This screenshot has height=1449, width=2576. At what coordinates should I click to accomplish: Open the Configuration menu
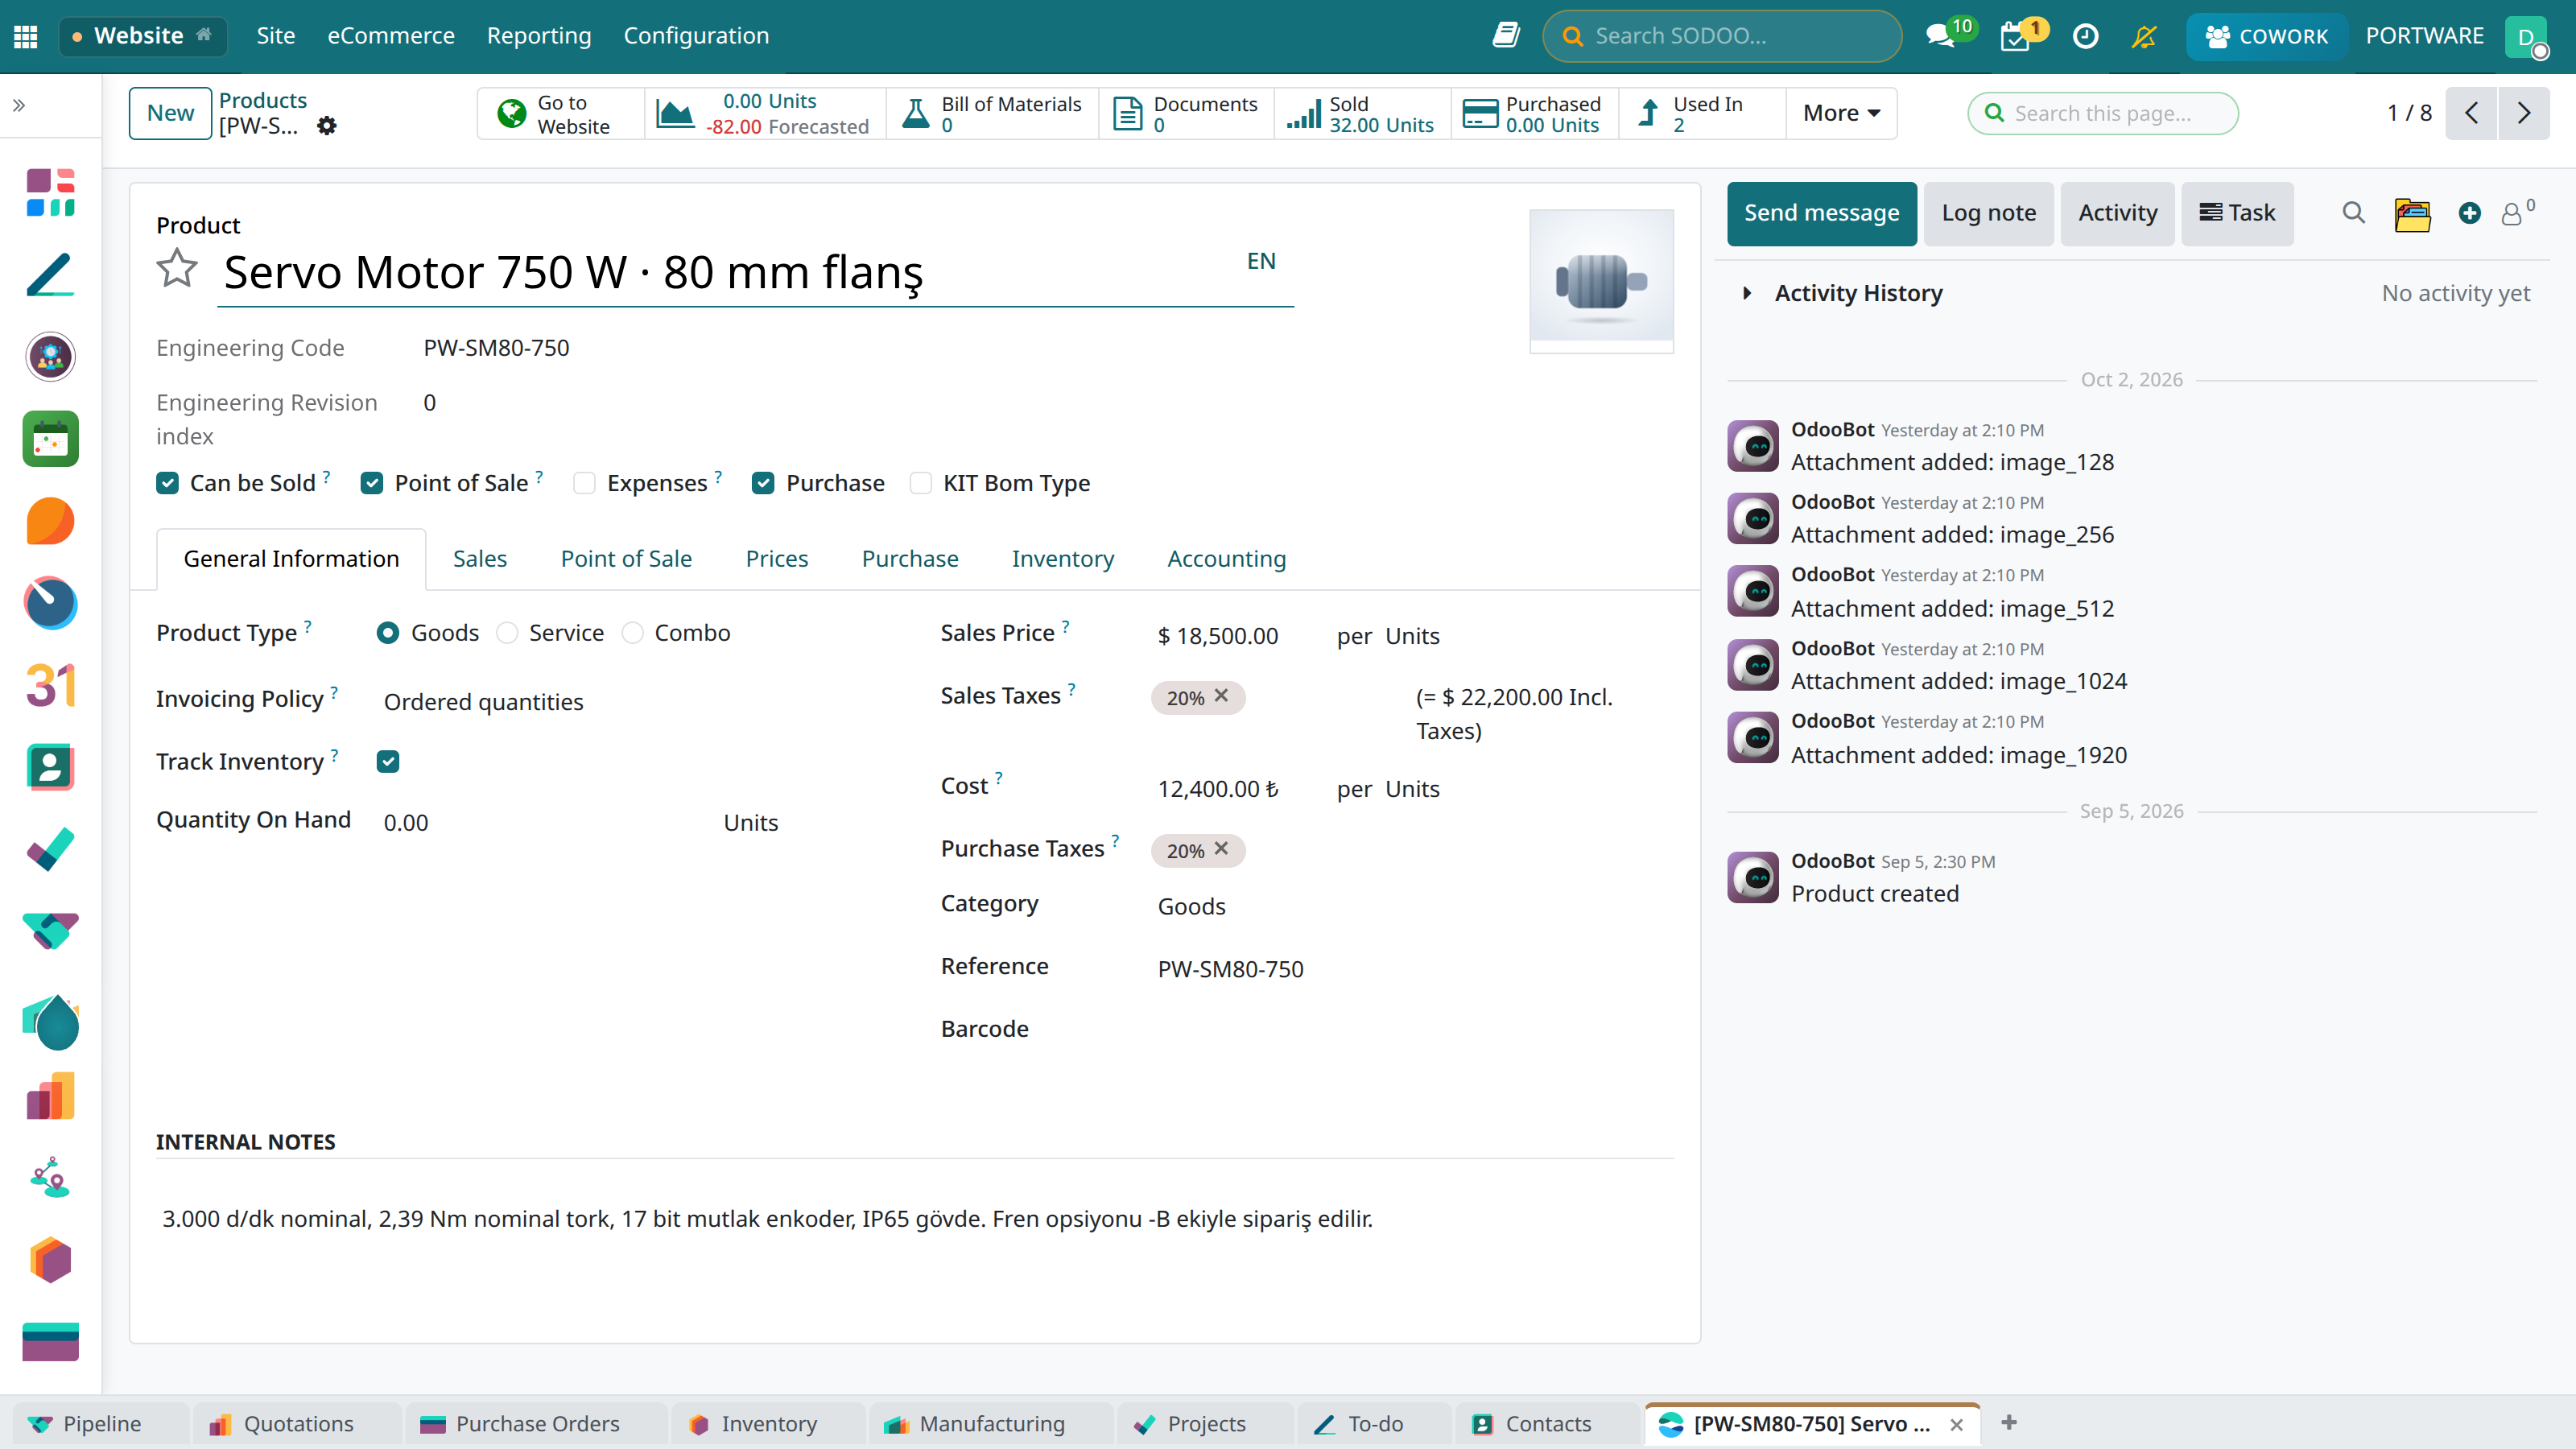tap(696, 36)
